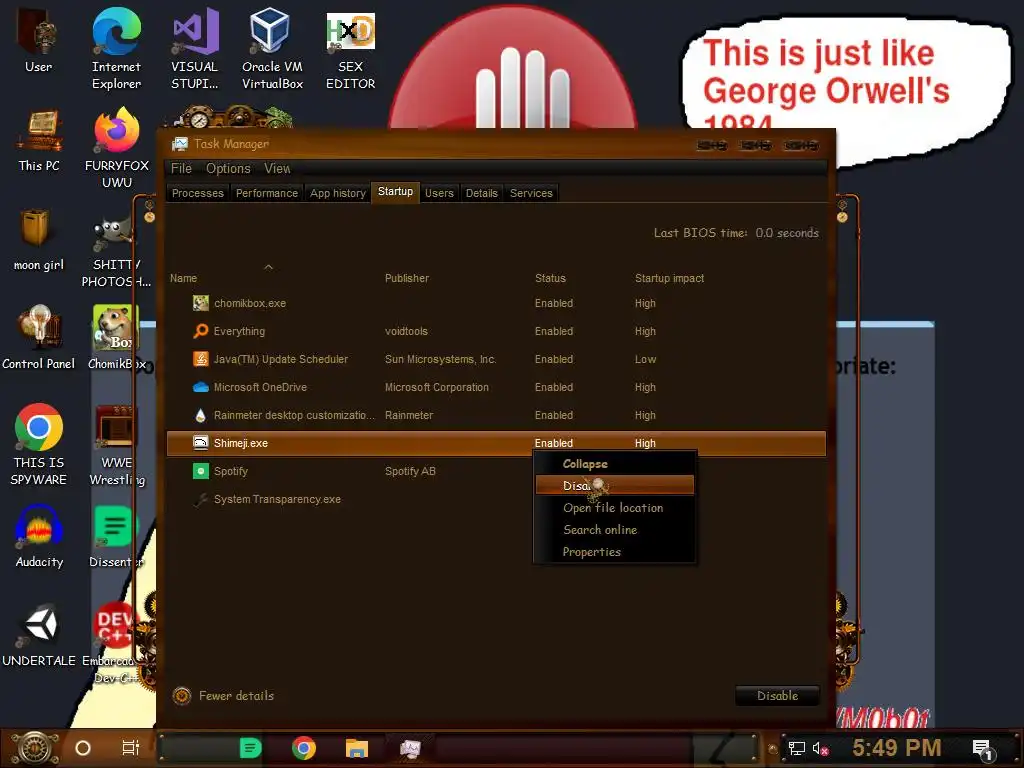
Task: Click the Rainmeter droplet icon
Action: coord(200,415)
